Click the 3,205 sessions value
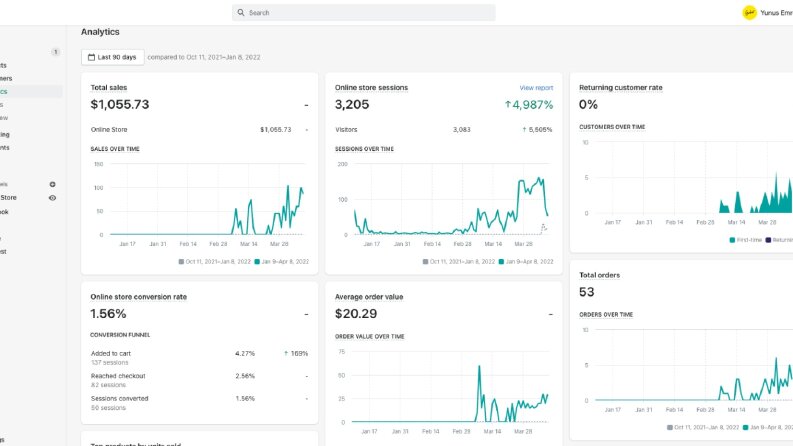 (x=352, y=104)
